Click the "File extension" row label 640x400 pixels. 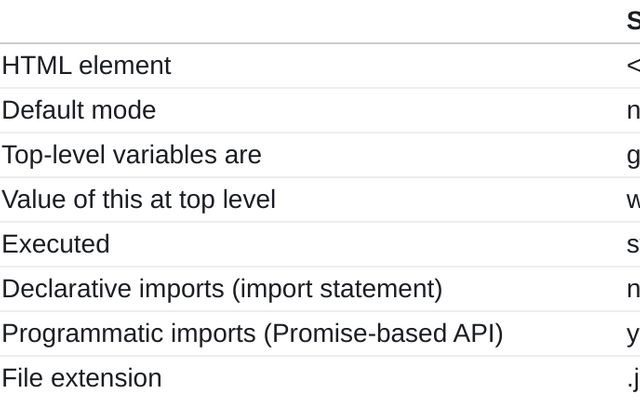(x=81, y=378)
